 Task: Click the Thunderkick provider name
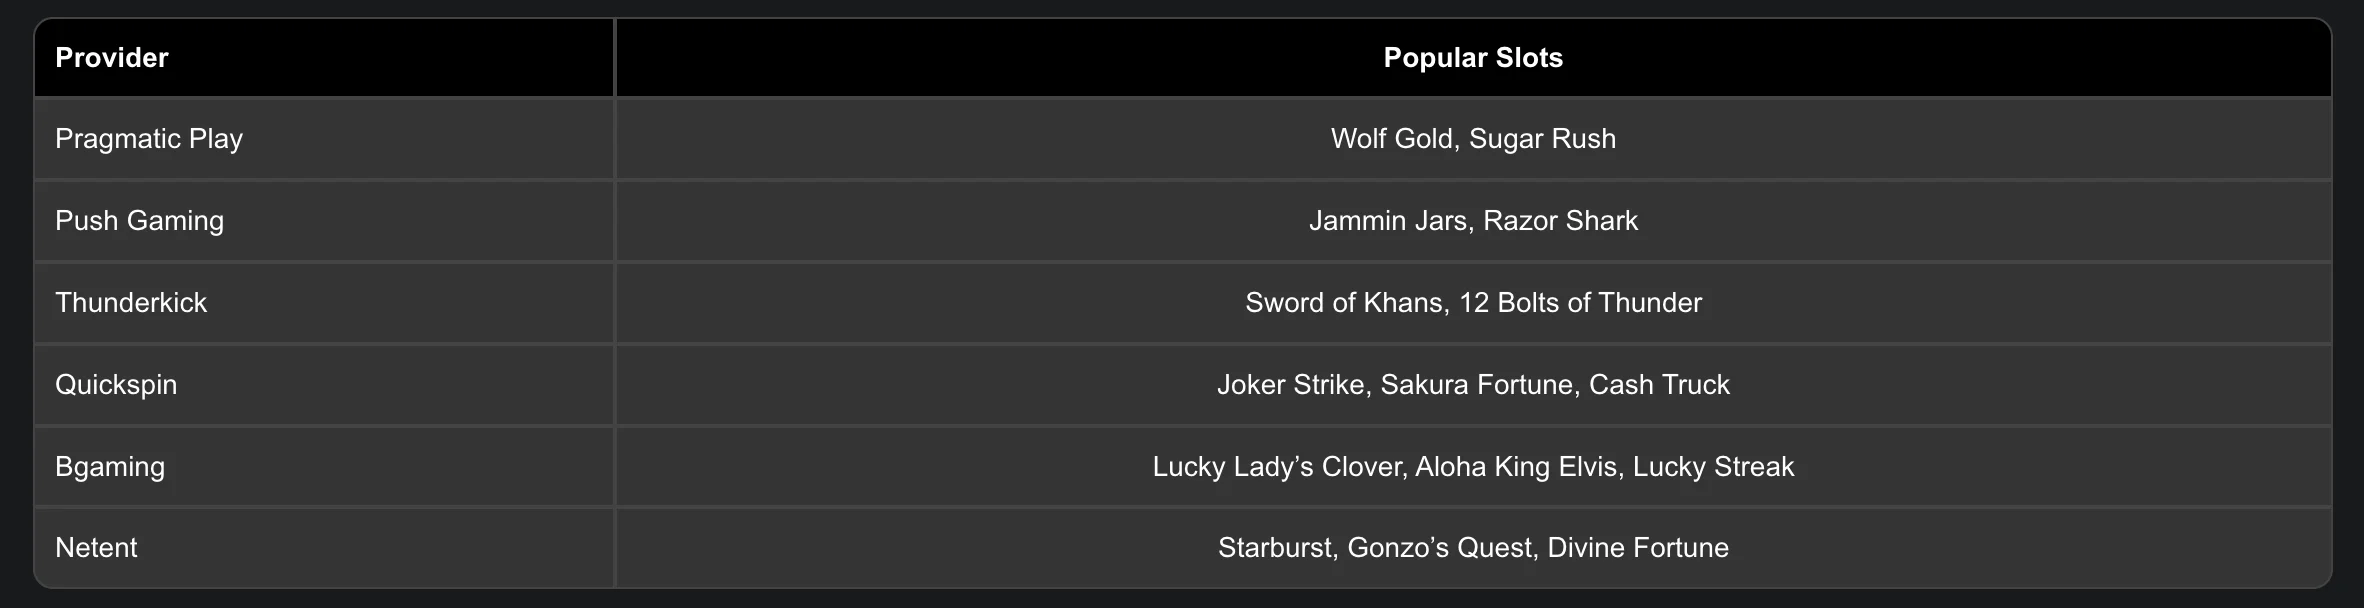click(131, 303)
